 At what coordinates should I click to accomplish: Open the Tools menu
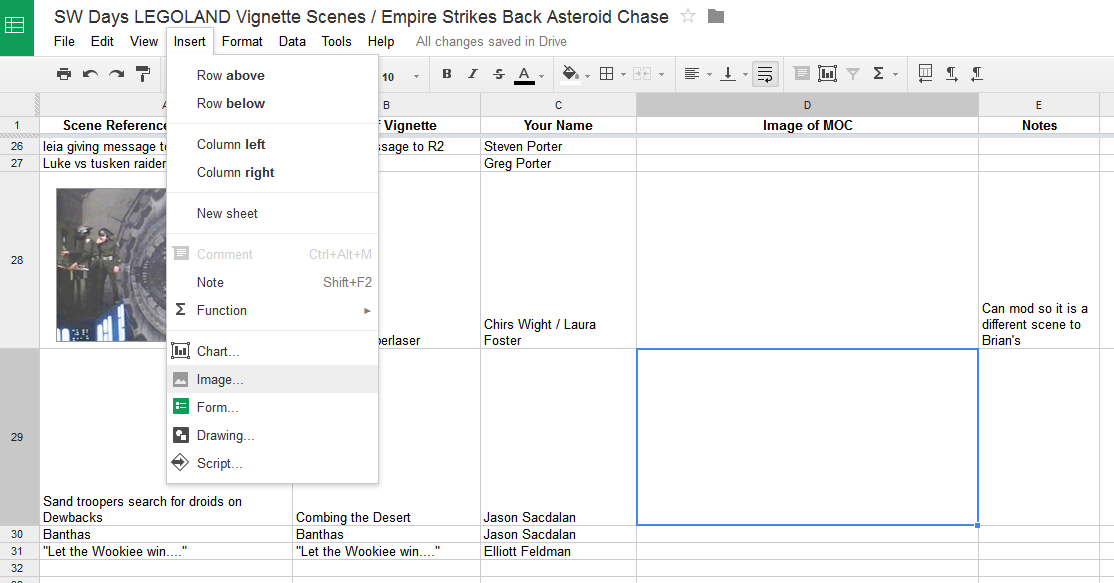click(336, 41)
